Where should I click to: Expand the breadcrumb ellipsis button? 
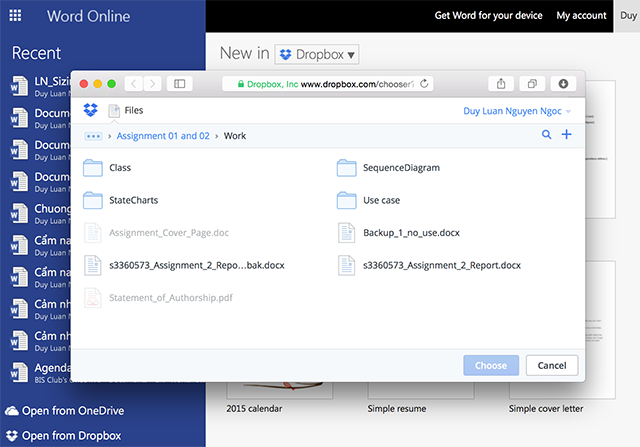pos(93,136)
